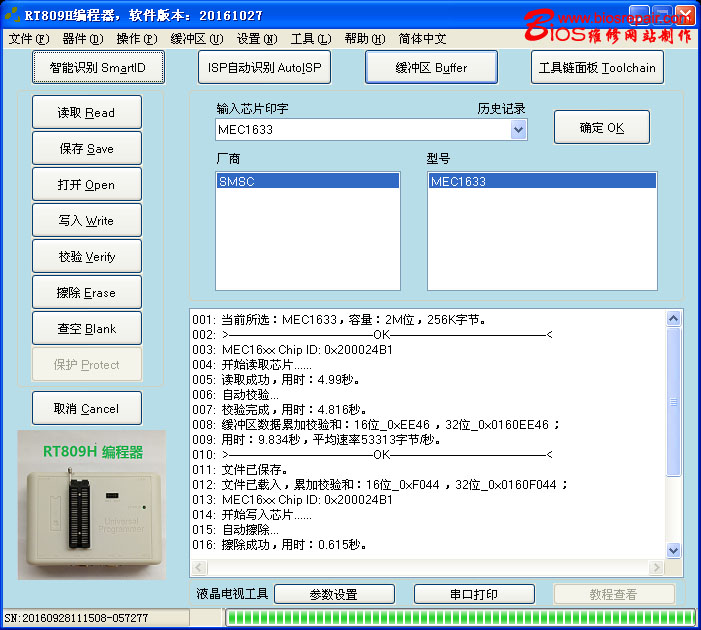This screenshot has width=701, height=630.
Task: Read the chip with the Read button
Action: (x=87, y=112)
